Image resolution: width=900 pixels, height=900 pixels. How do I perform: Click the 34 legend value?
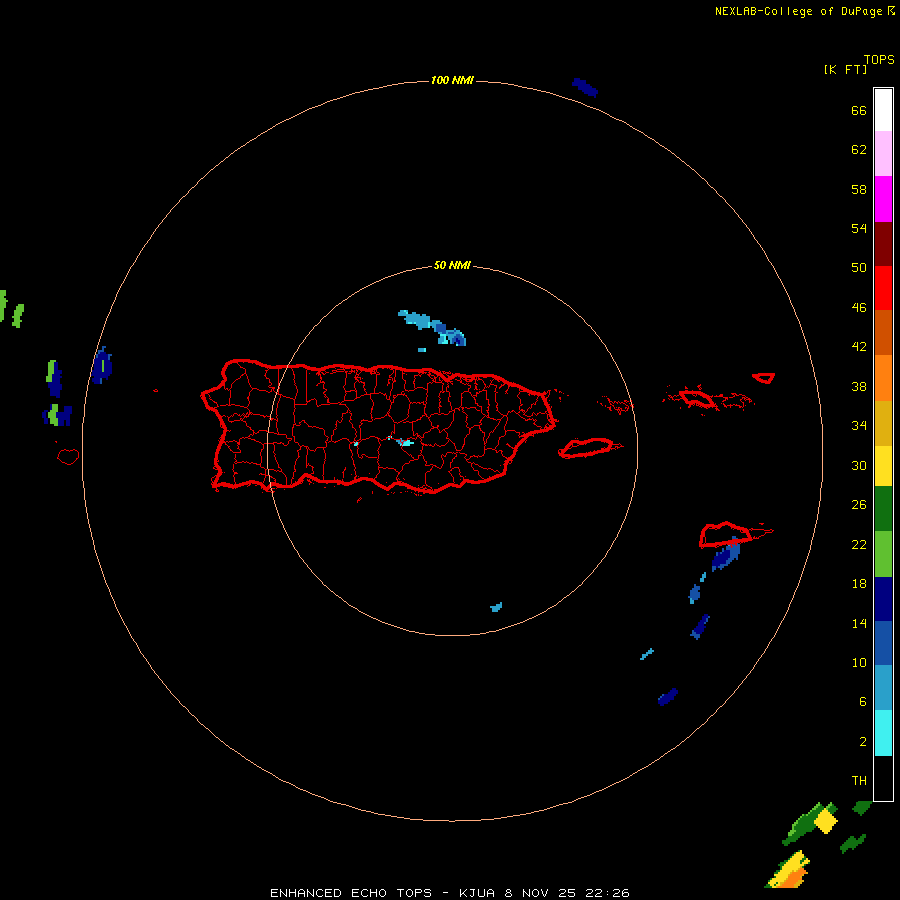coord(859,425)
